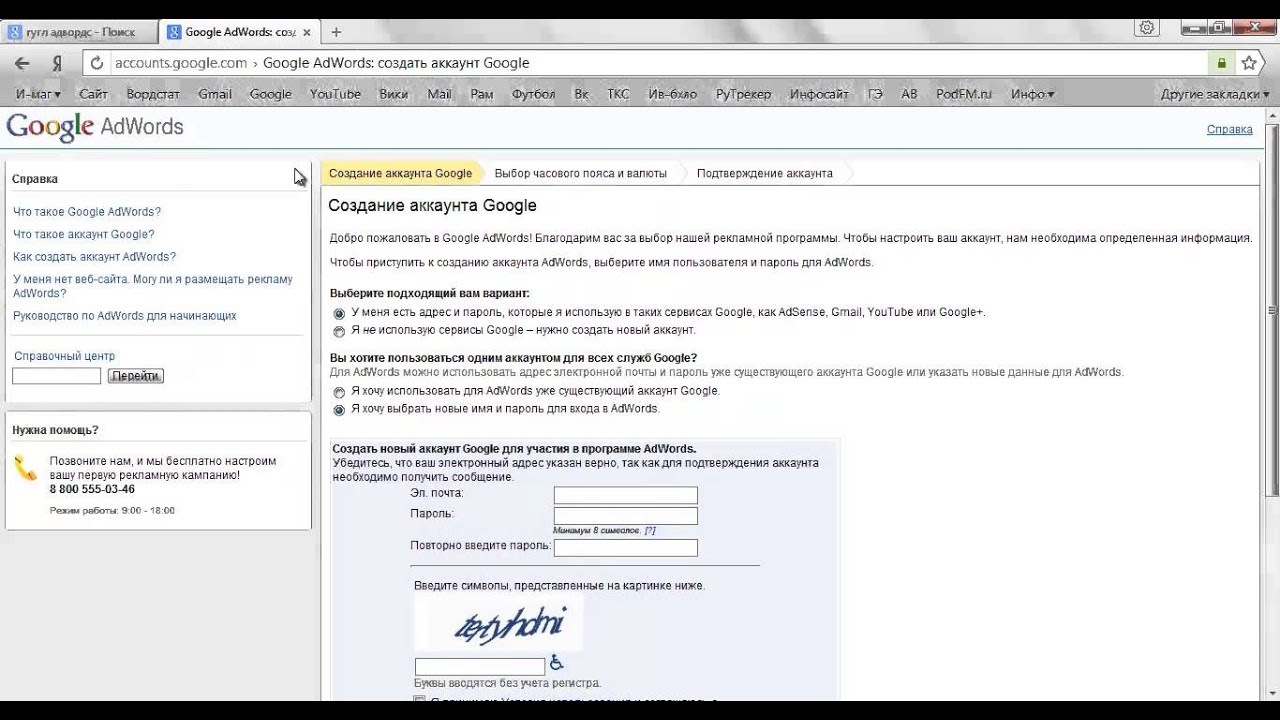The image size is (1280, 720).
Task: Open the 'ГЭ' bookmark
Action: tap(875, 94)
